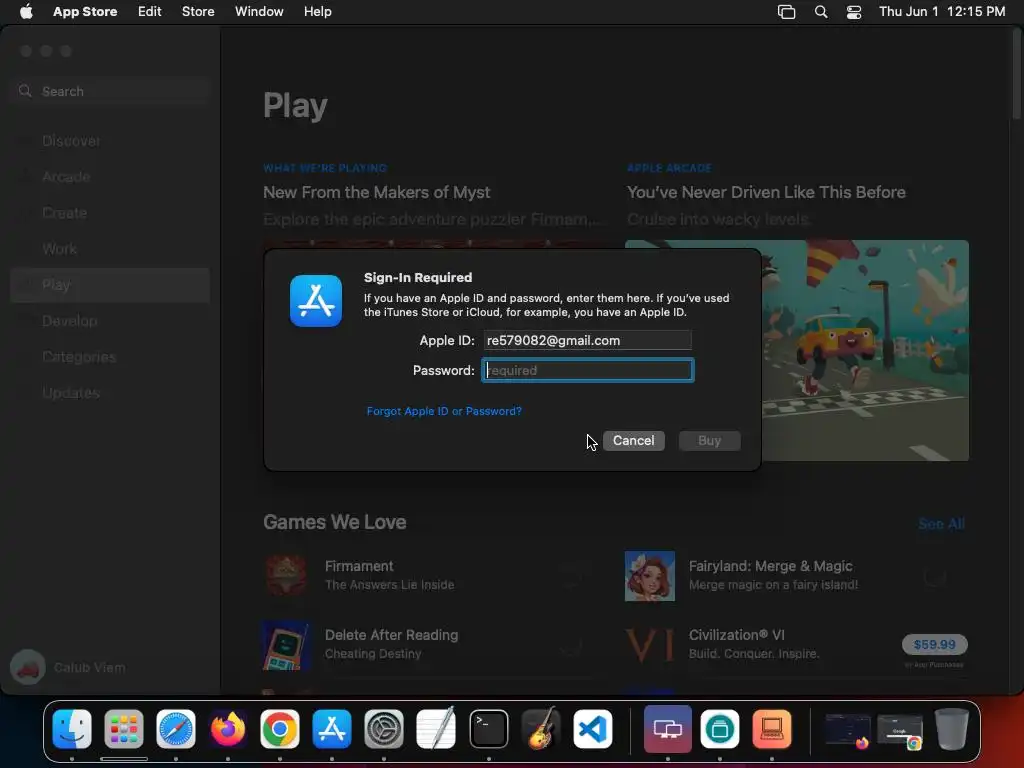Open Trash from the Dock
The image size is (1024, 768).
[952, 729]
